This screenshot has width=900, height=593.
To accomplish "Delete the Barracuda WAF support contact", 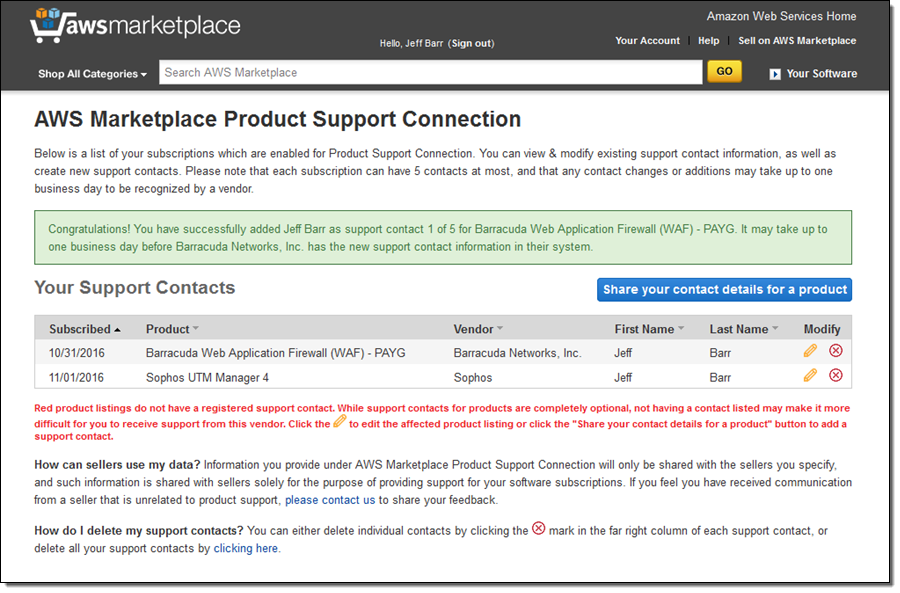I will [836, 351].
